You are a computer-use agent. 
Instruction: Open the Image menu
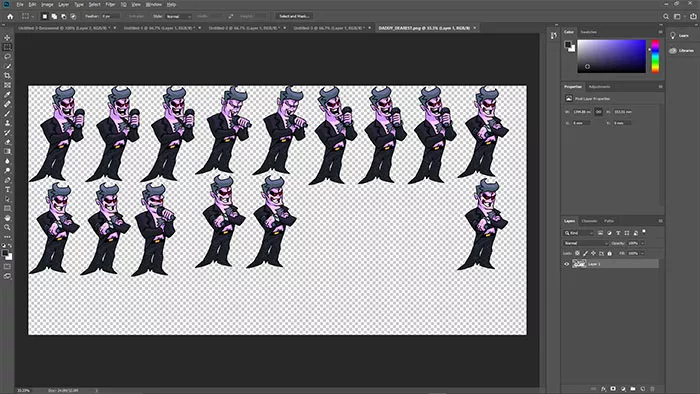pos(47,4)
